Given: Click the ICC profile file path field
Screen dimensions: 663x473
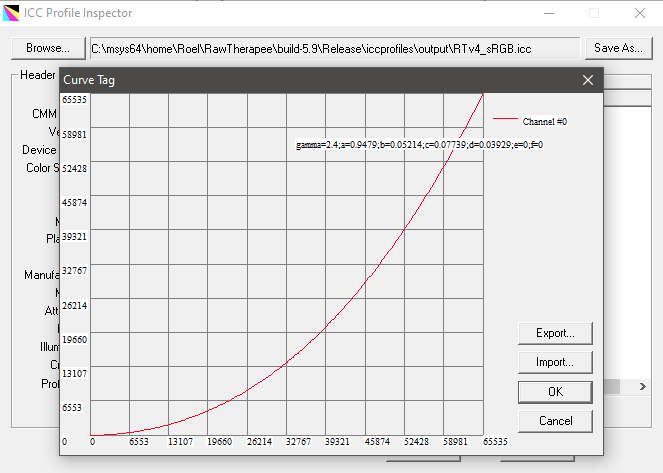Looking at the screenshot, I should (x=334, y=48).
